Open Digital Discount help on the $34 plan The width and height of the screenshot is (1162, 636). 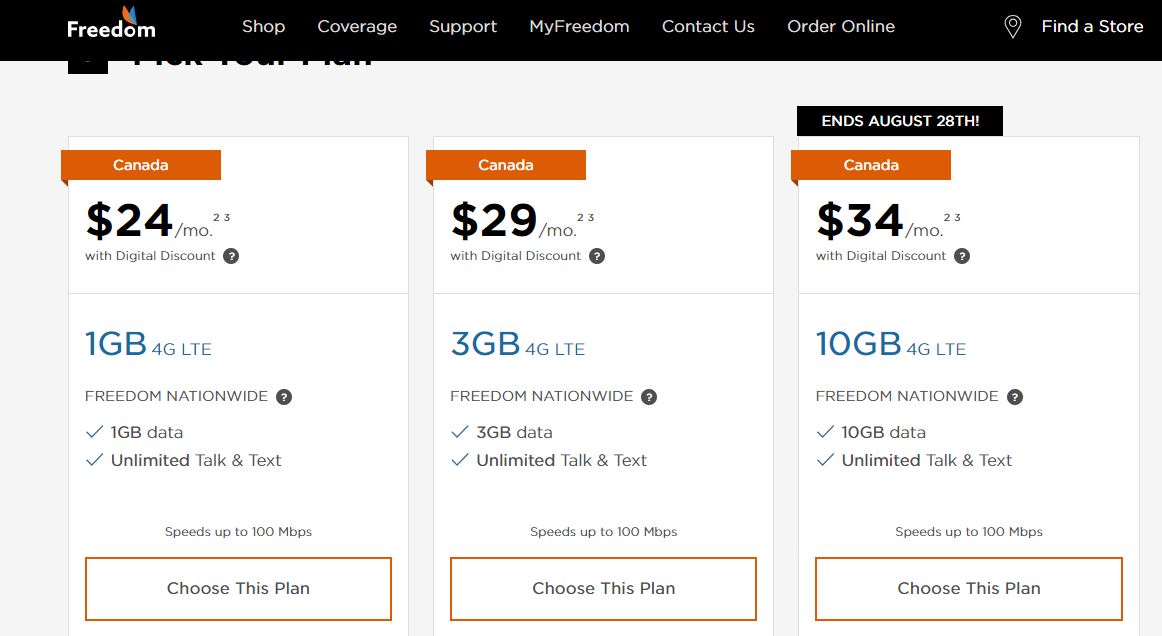click(x=962, y=255)
